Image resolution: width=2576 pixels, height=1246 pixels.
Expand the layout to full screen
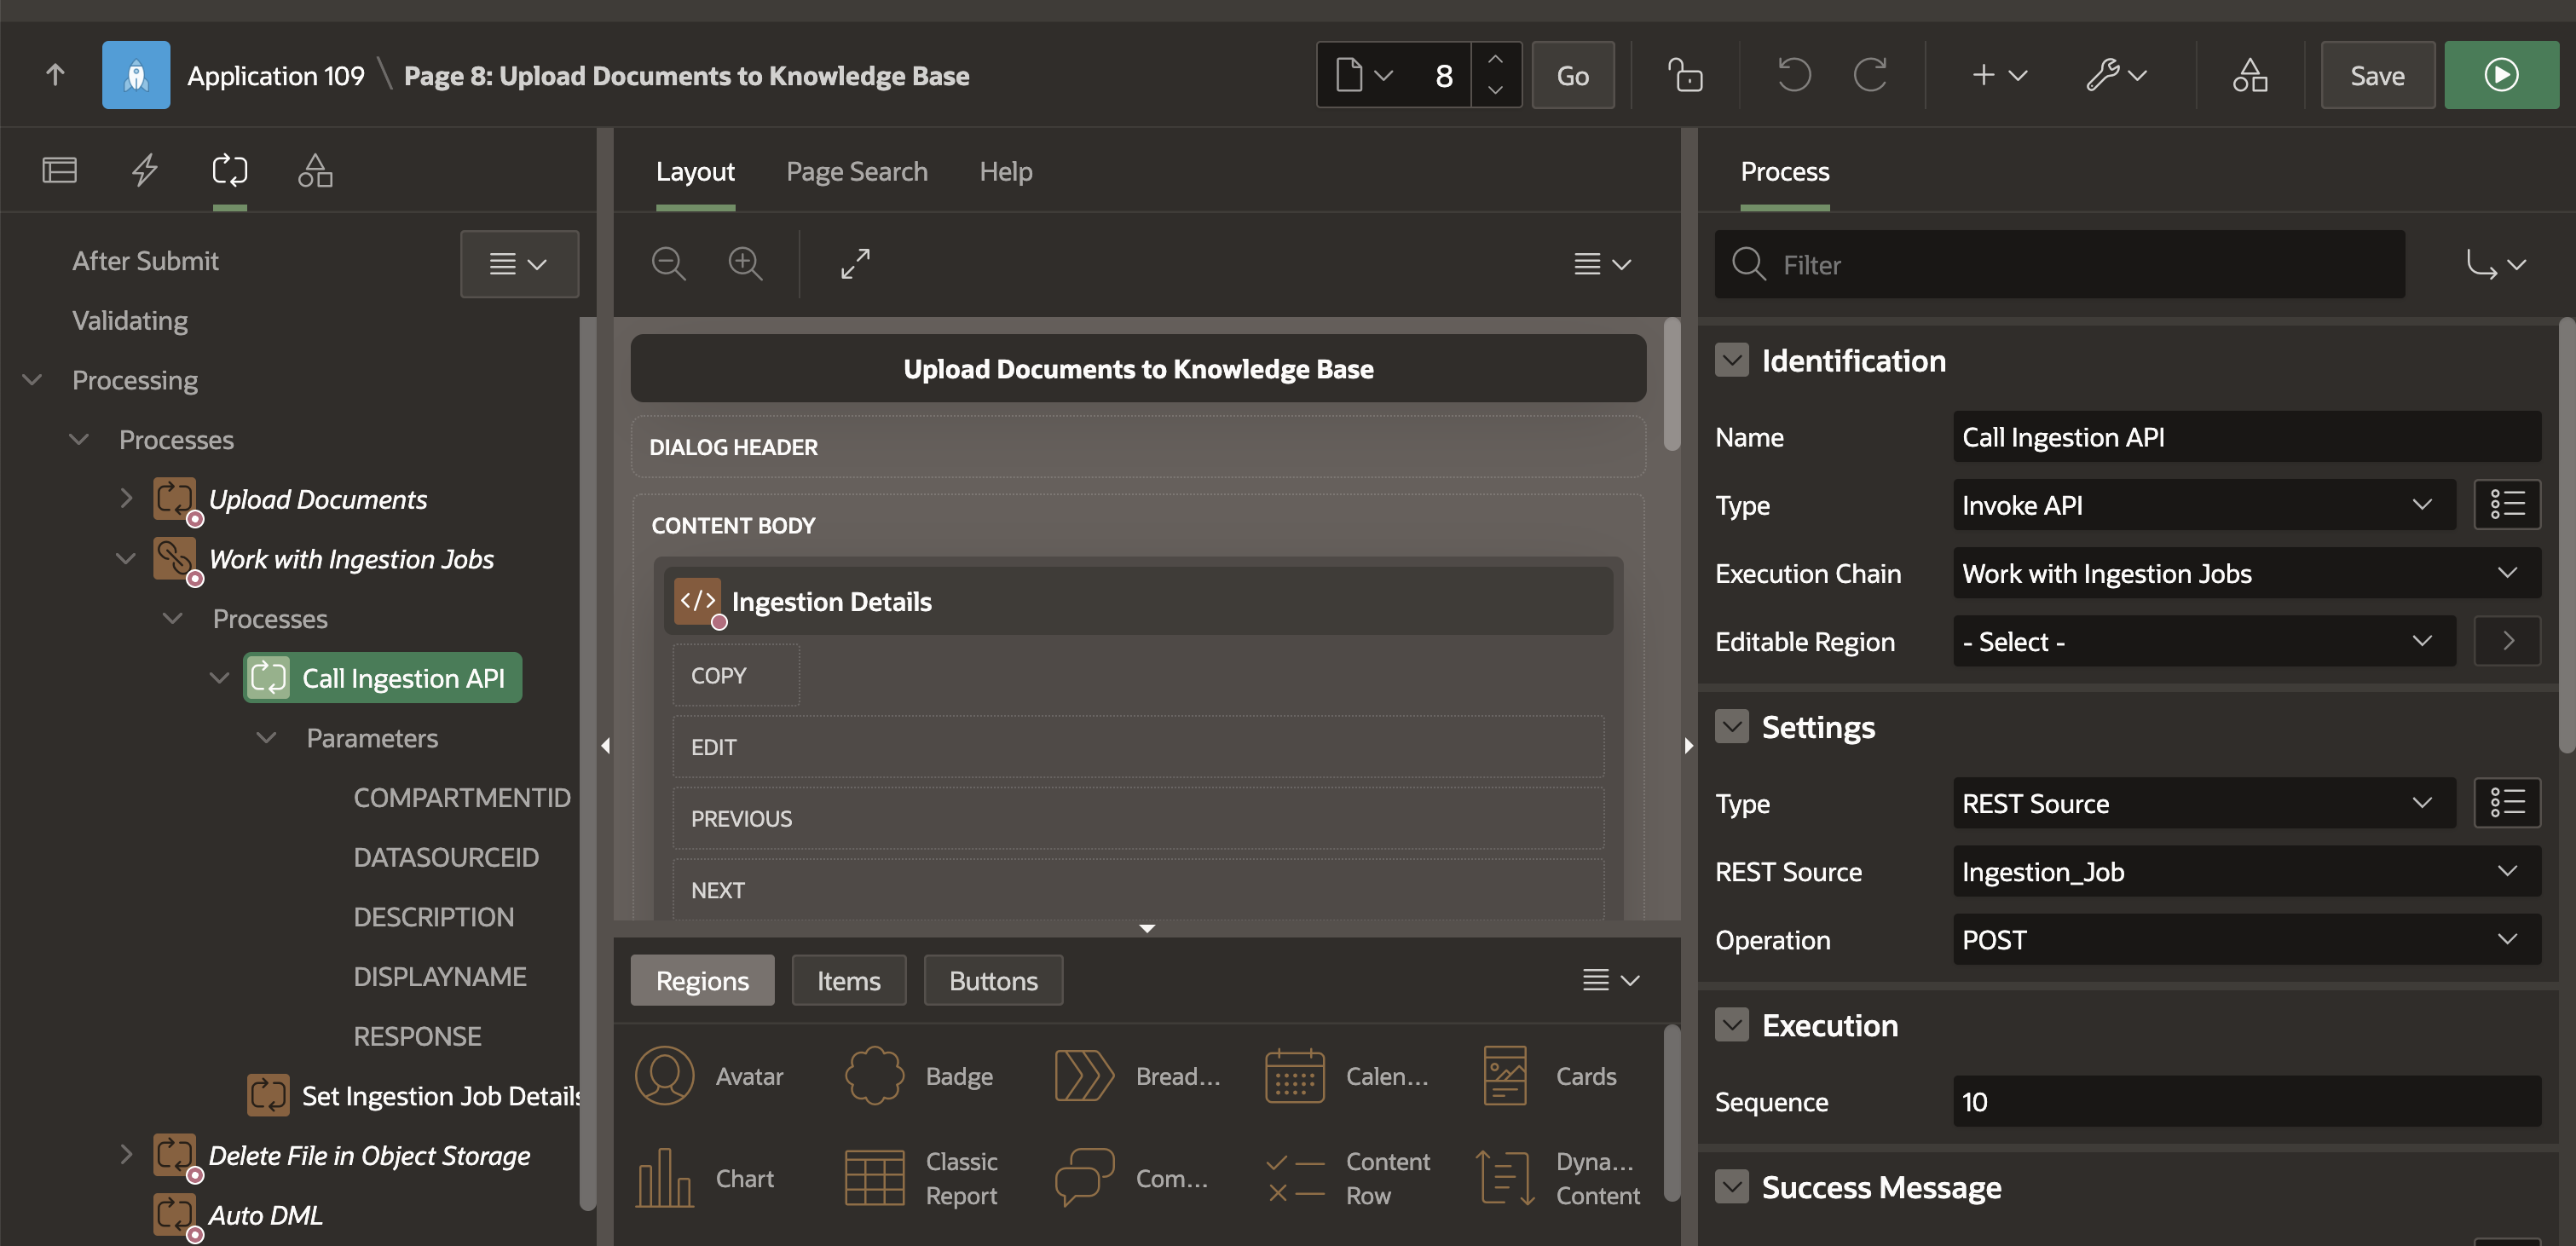click(x=855, y=264)
